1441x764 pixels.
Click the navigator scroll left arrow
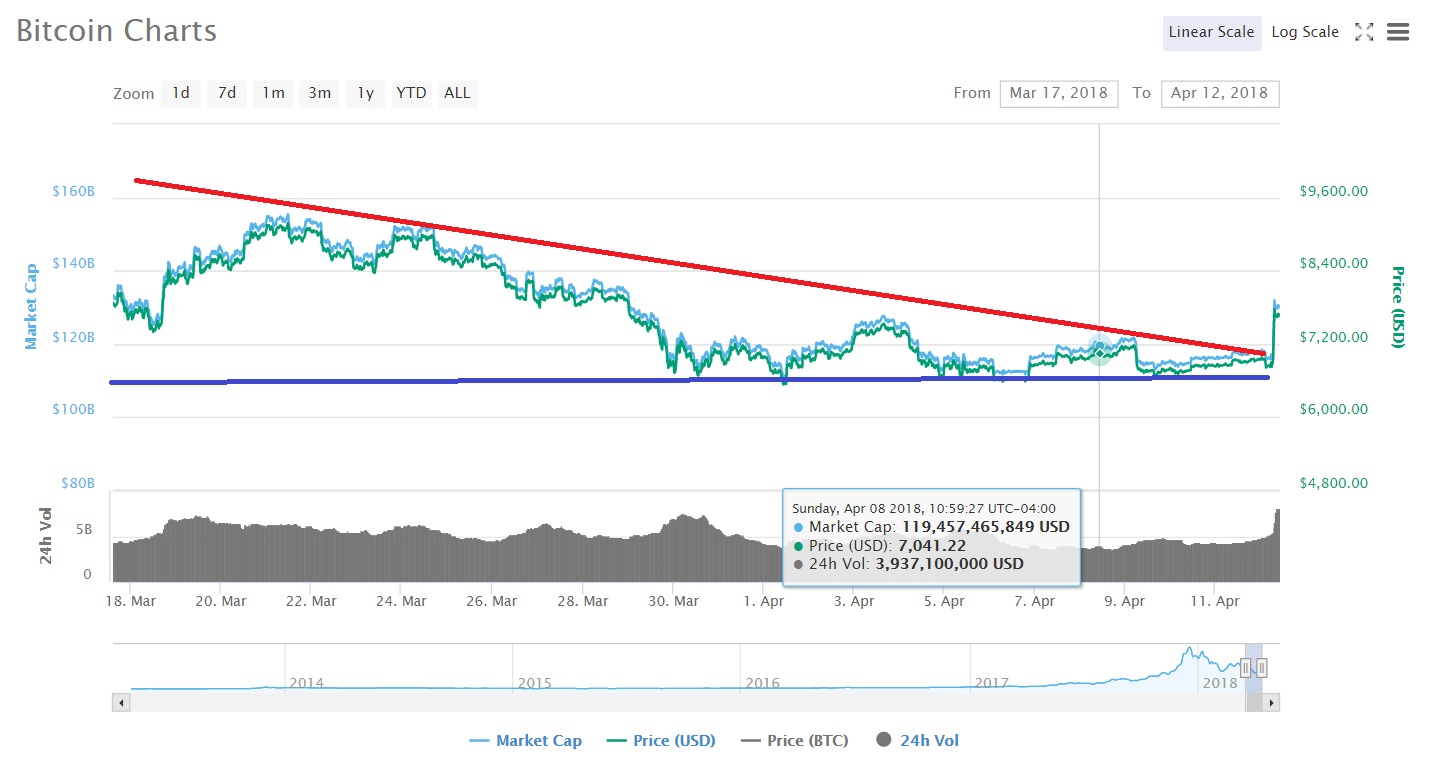pyautogui.click(x=121, y=703)
